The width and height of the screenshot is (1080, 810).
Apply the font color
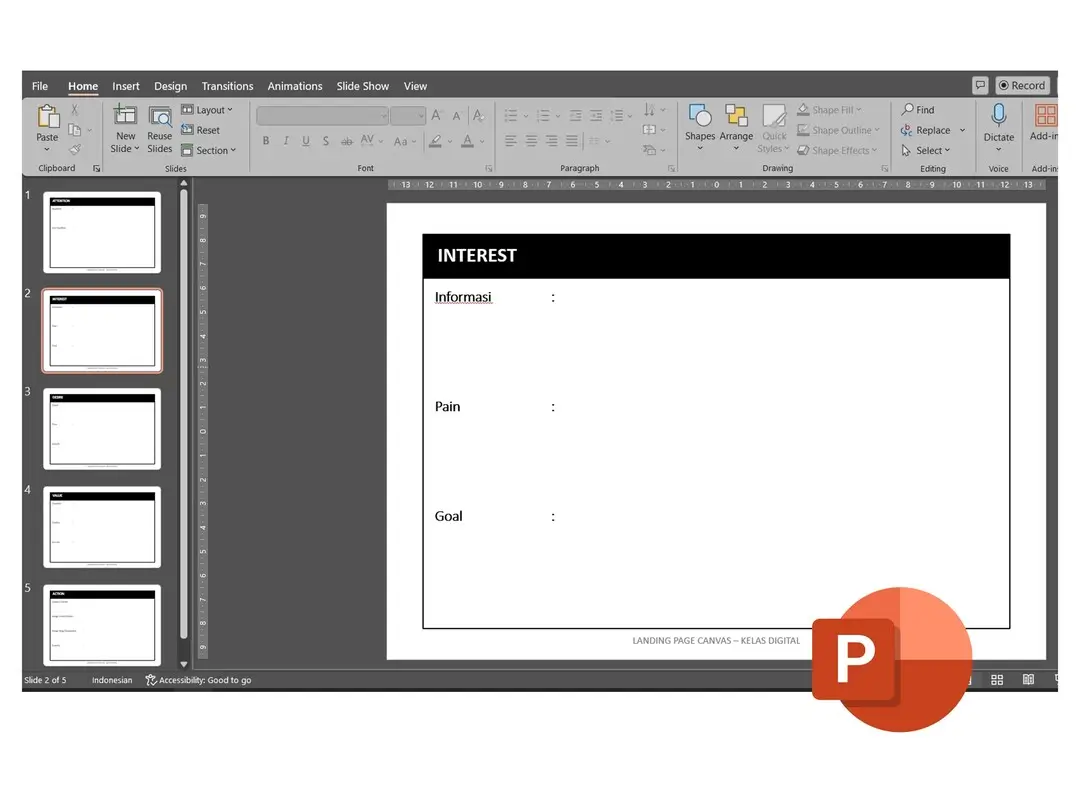pos(467,141)
